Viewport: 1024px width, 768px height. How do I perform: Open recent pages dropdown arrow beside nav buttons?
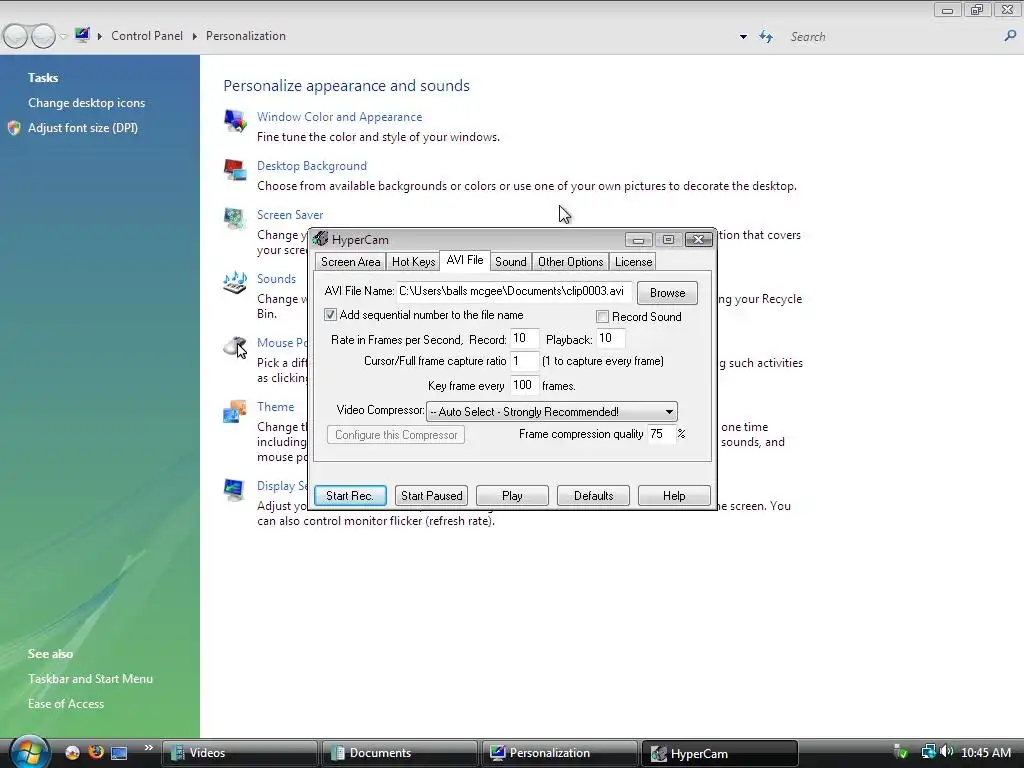click(63, 37)
